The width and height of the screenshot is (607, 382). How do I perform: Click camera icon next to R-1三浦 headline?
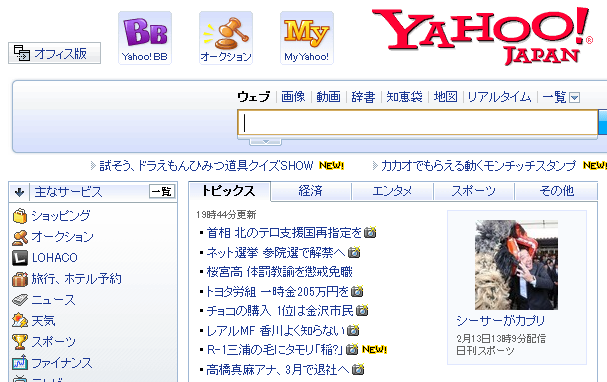click(352, 349)
